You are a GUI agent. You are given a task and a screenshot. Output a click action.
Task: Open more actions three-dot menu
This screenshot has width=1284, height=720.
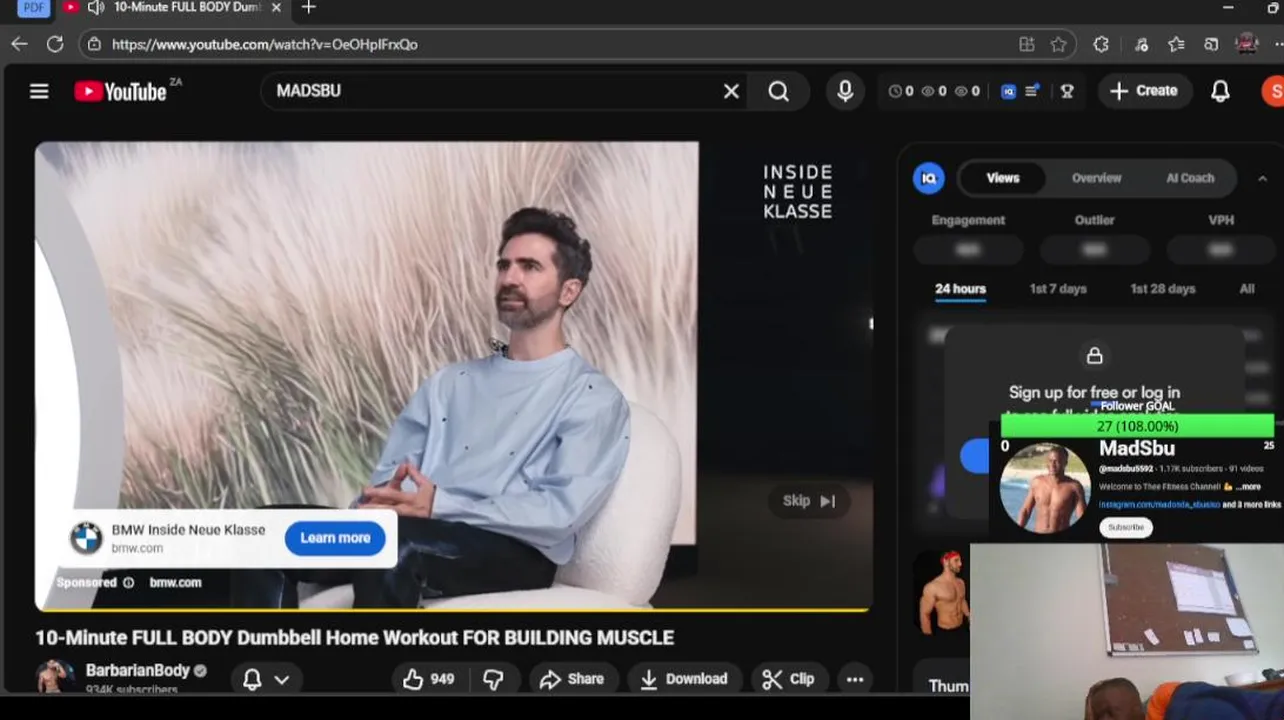click(x=855, y=679)
